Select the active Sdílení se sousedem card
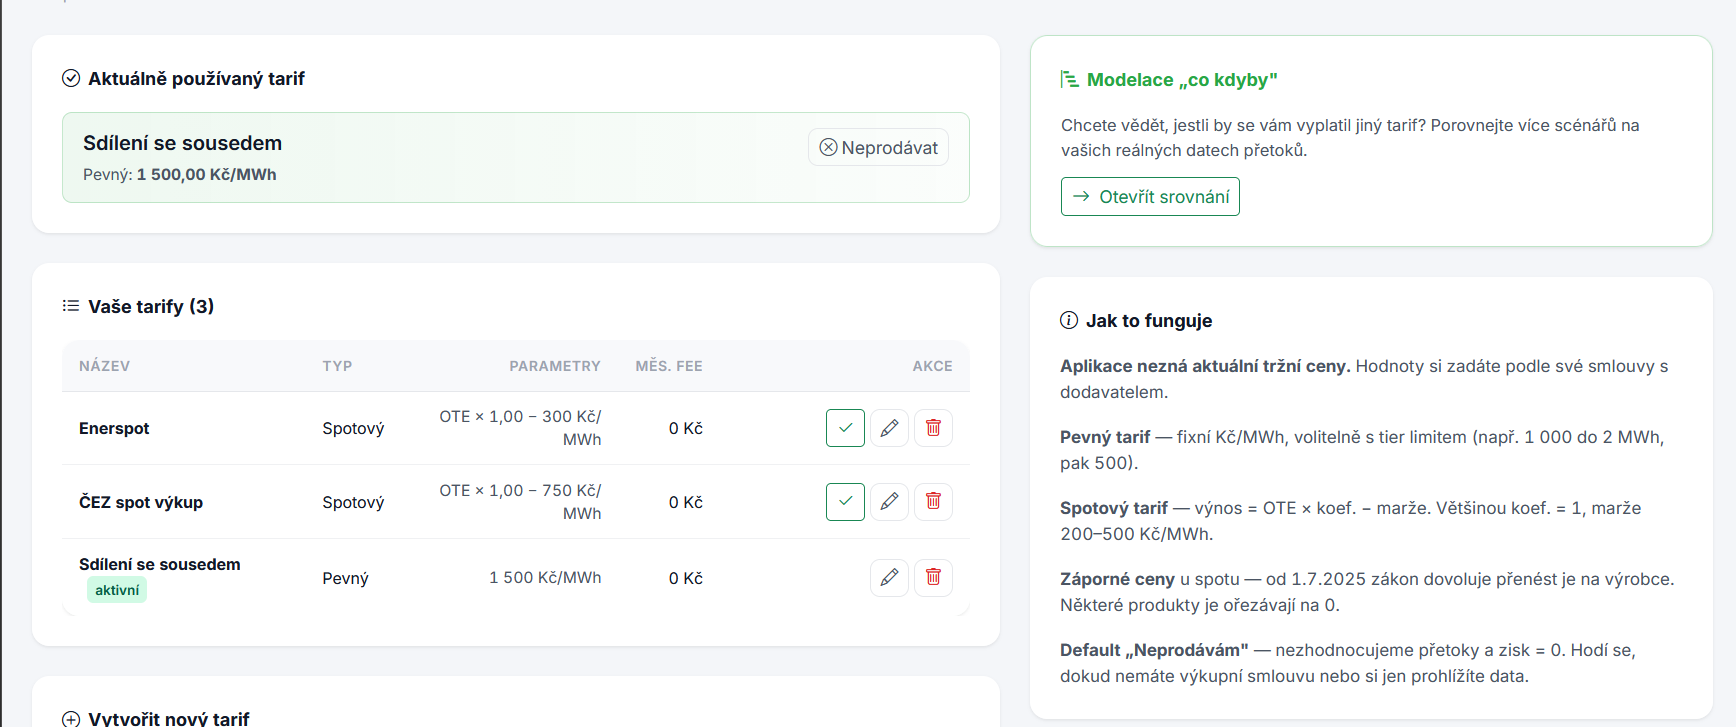 pyautogui.click(x=400, y=158)
